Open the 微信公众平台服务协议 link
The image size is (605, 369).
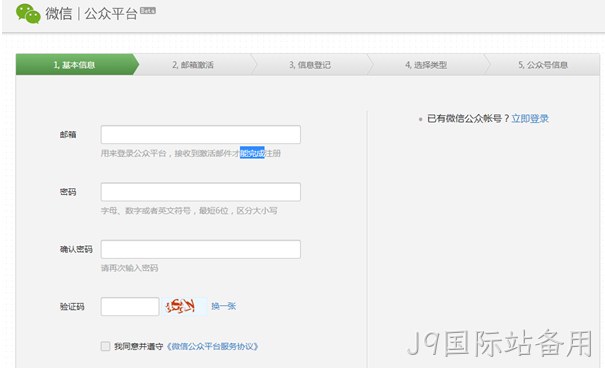(212, 346)
